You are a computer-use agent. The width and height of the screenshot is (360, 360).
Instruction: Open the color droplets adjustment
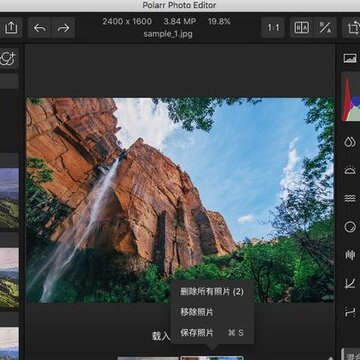(350, 142)
